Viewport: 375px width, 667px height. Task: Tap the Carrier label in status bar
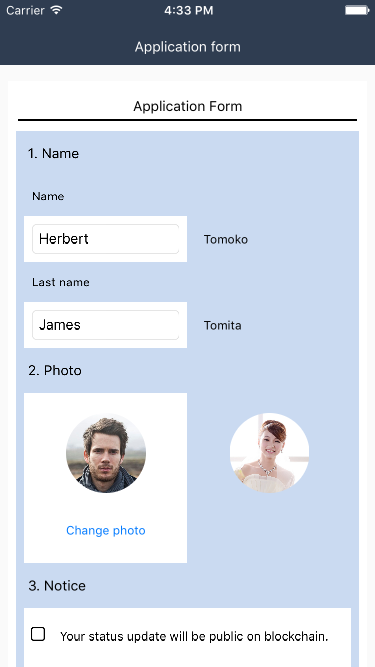[25, 10]
